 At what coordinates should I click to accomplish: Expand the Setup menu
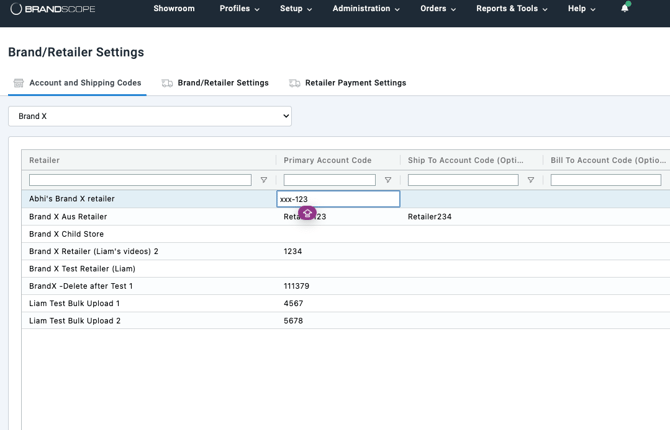pos(296,9)
